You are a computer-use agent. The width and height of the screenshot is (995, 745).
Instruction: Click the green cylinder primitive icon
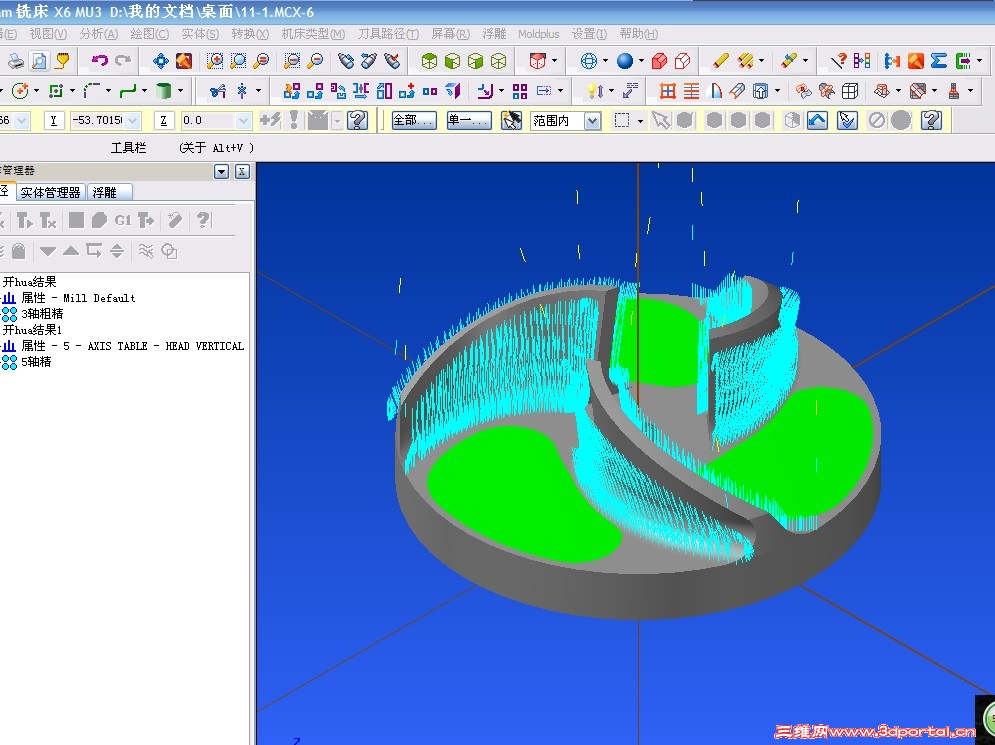(x=164, y=91)
